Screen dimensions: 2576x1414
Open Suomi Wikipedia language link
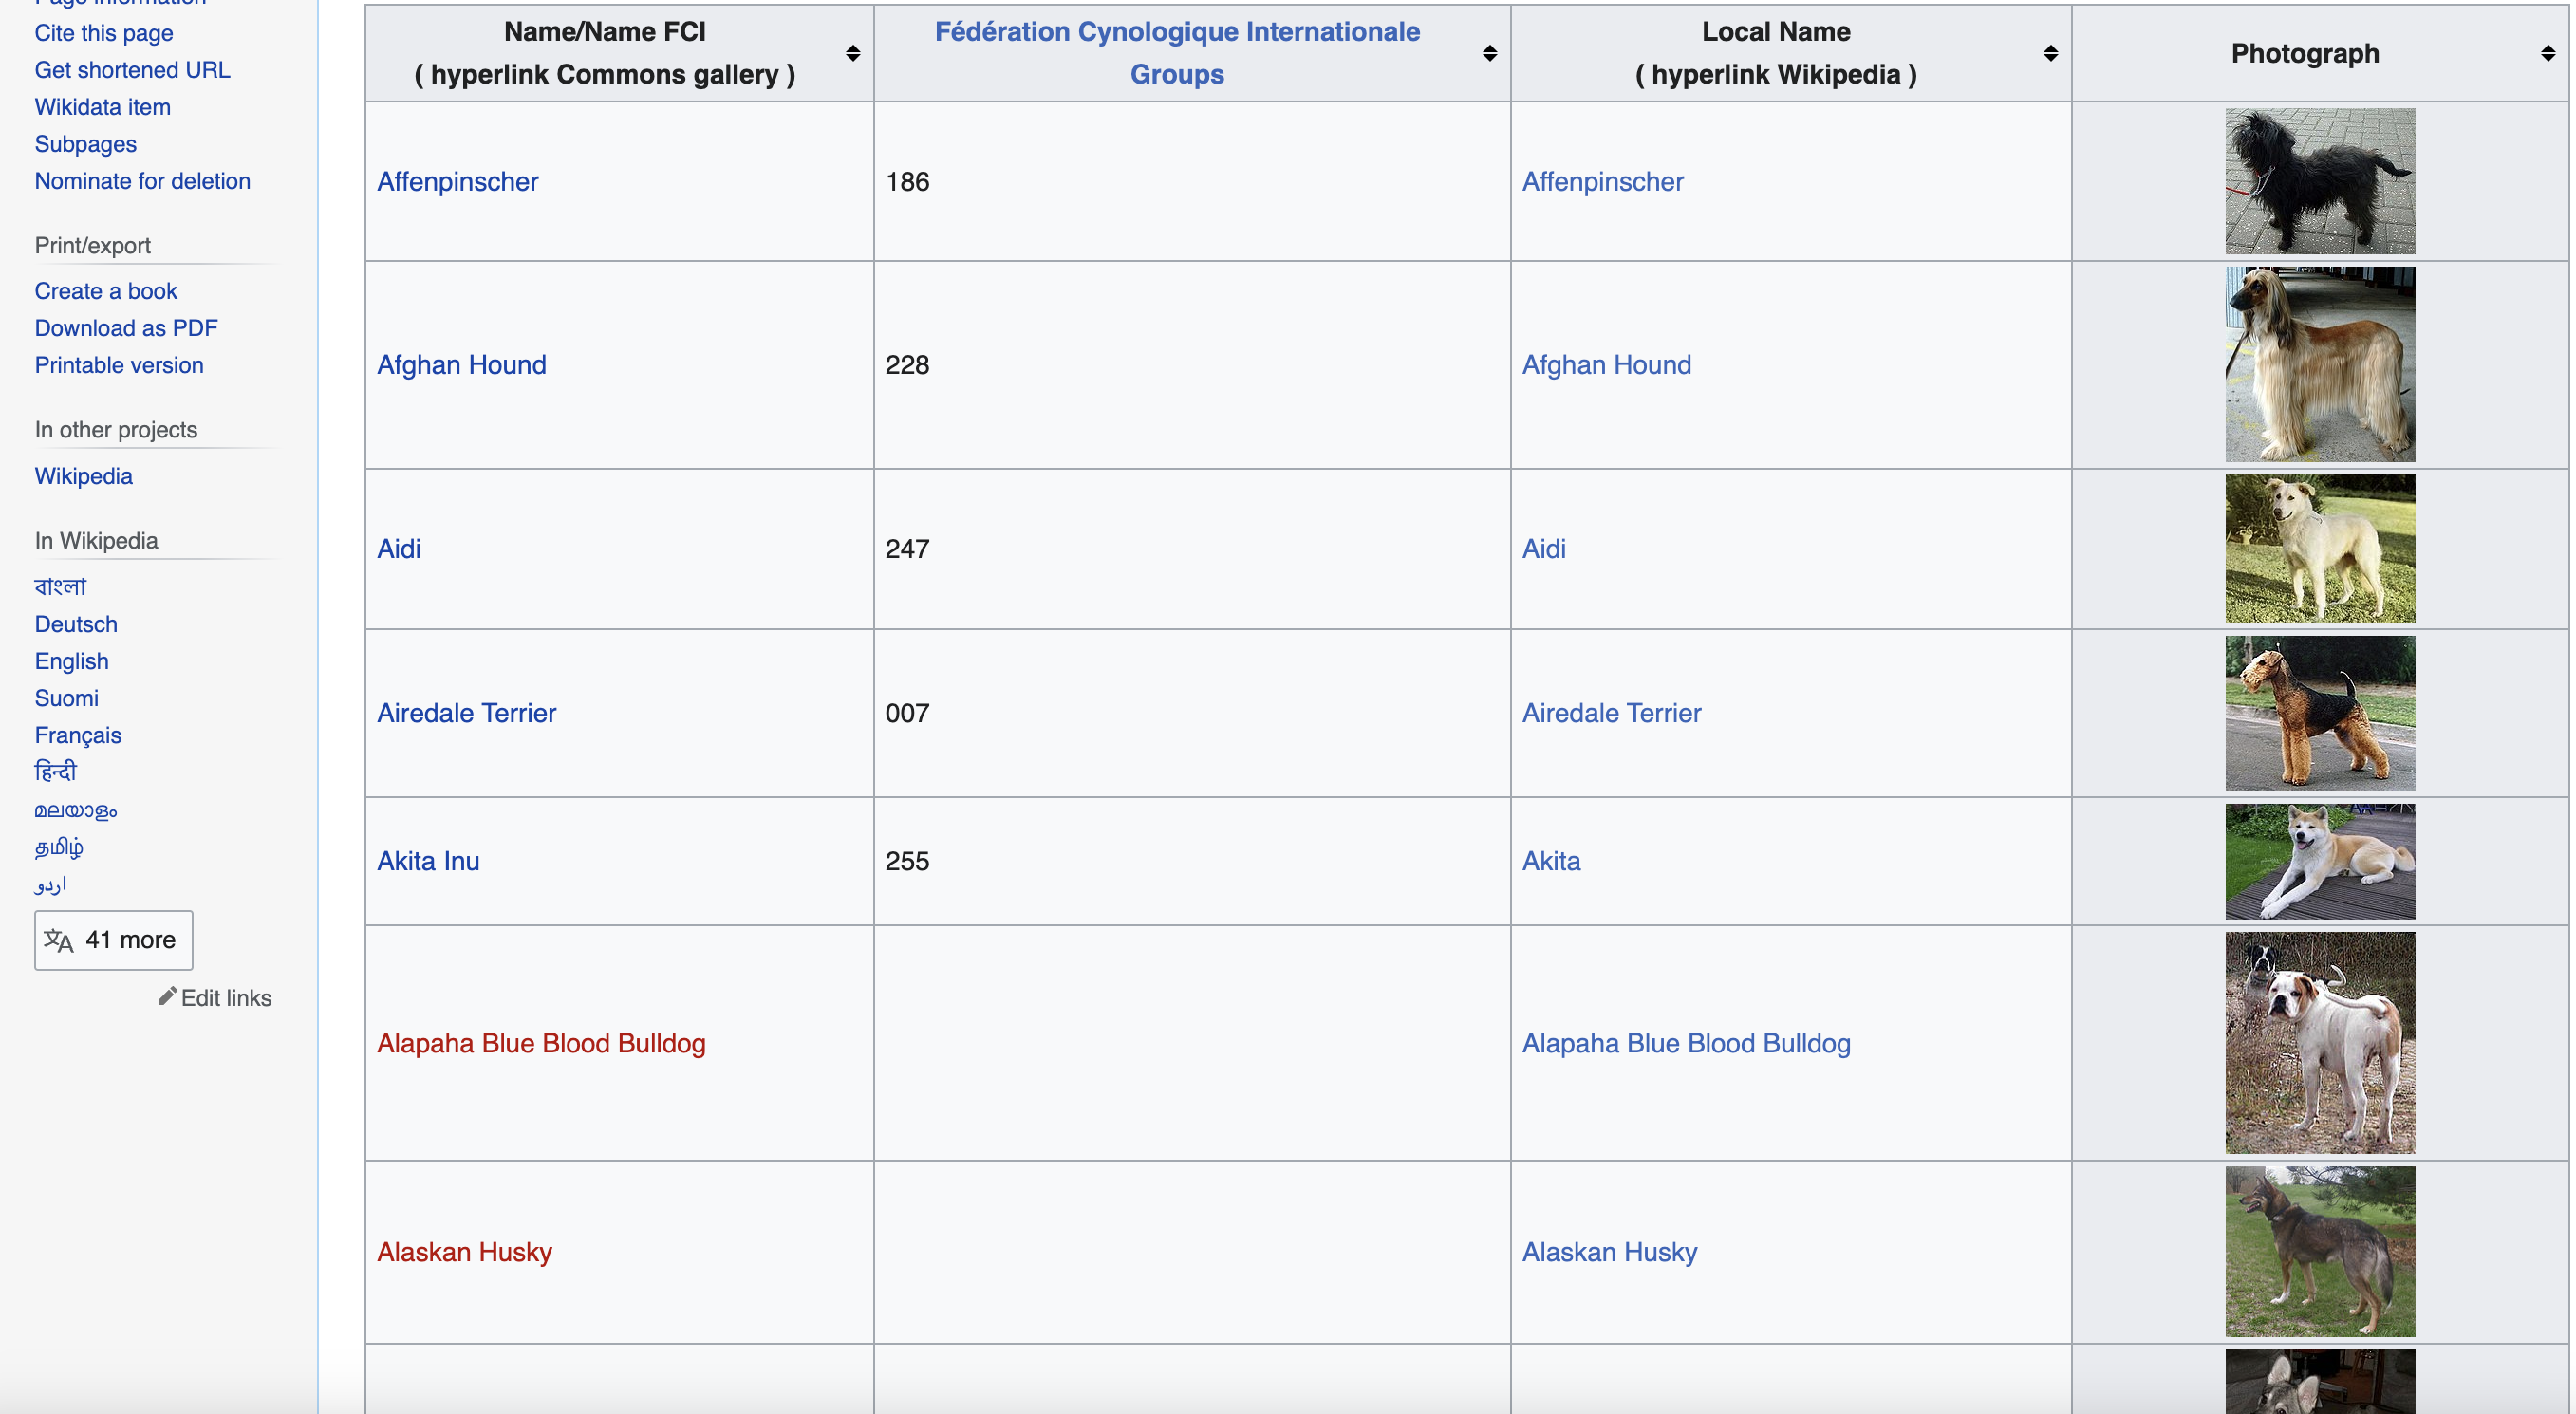coord(67,698)
